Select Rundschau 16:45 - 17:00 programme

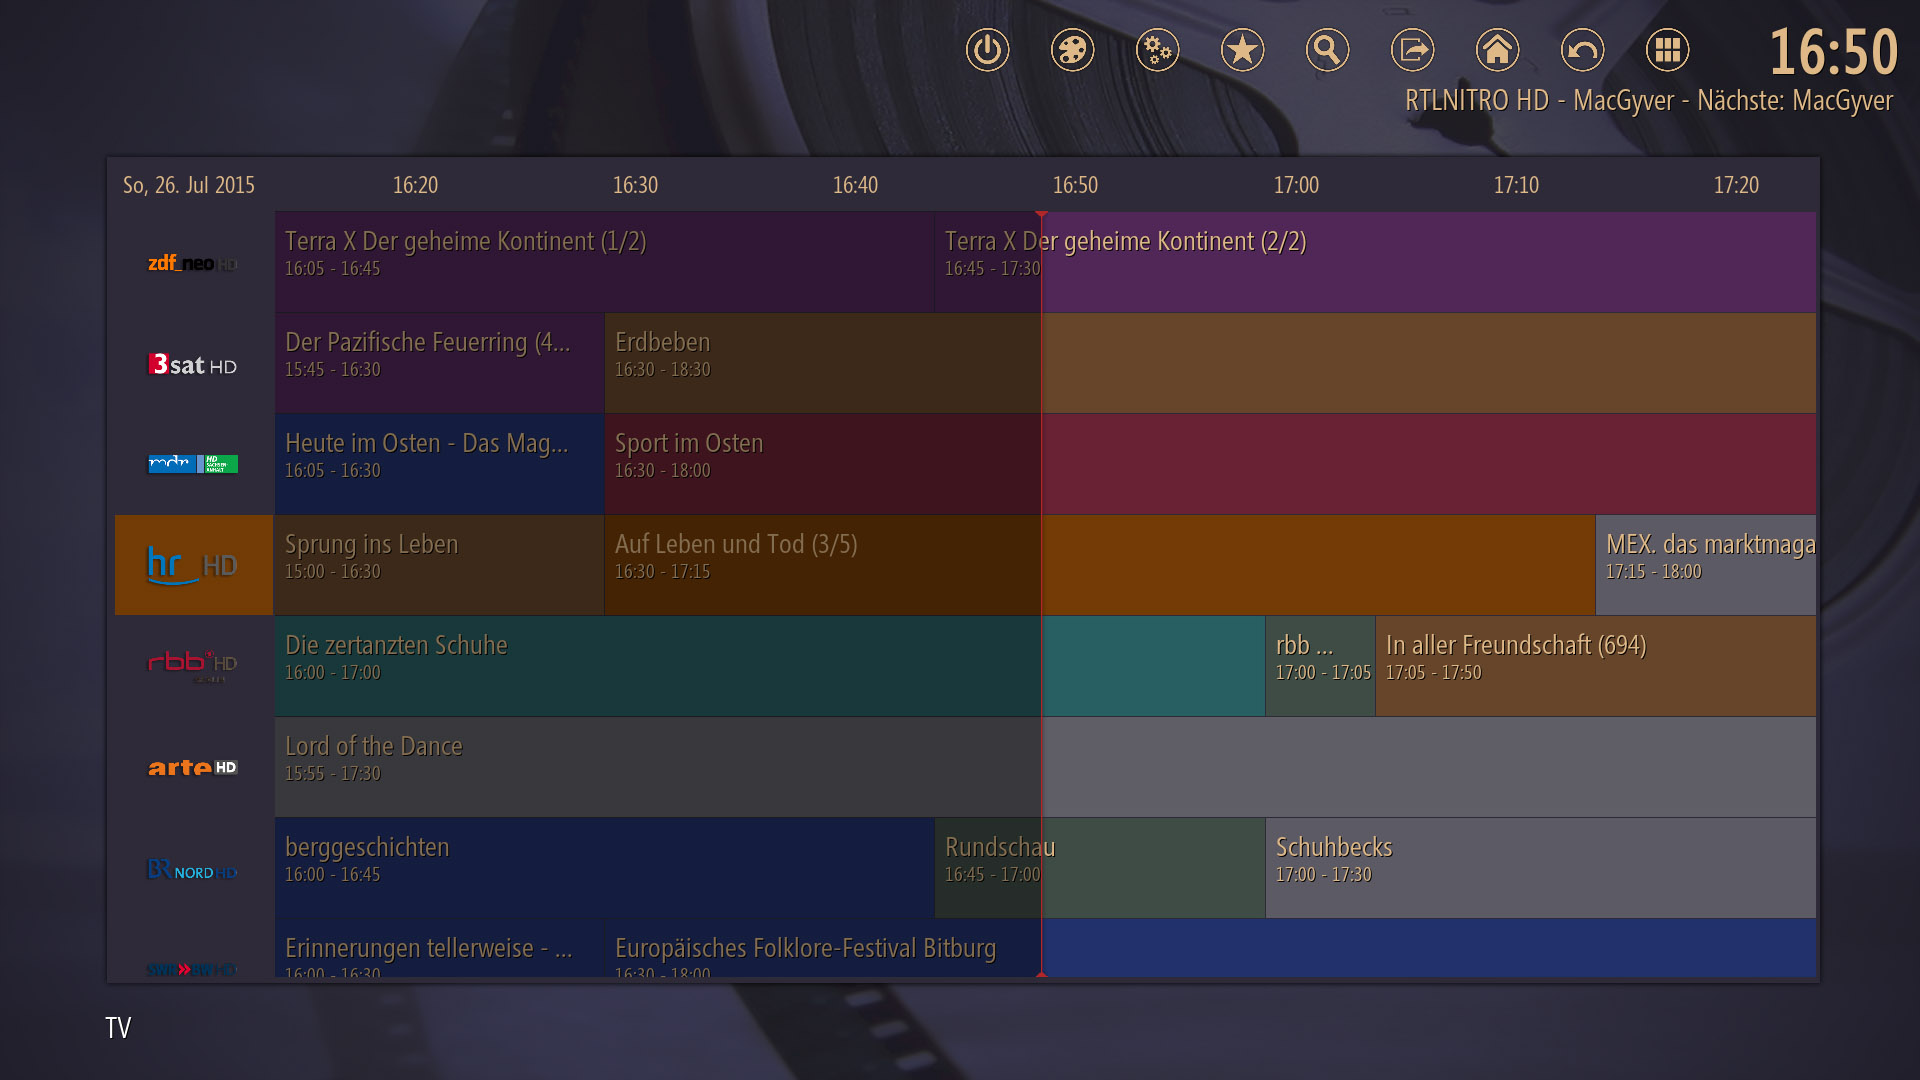click(1100, 868)
